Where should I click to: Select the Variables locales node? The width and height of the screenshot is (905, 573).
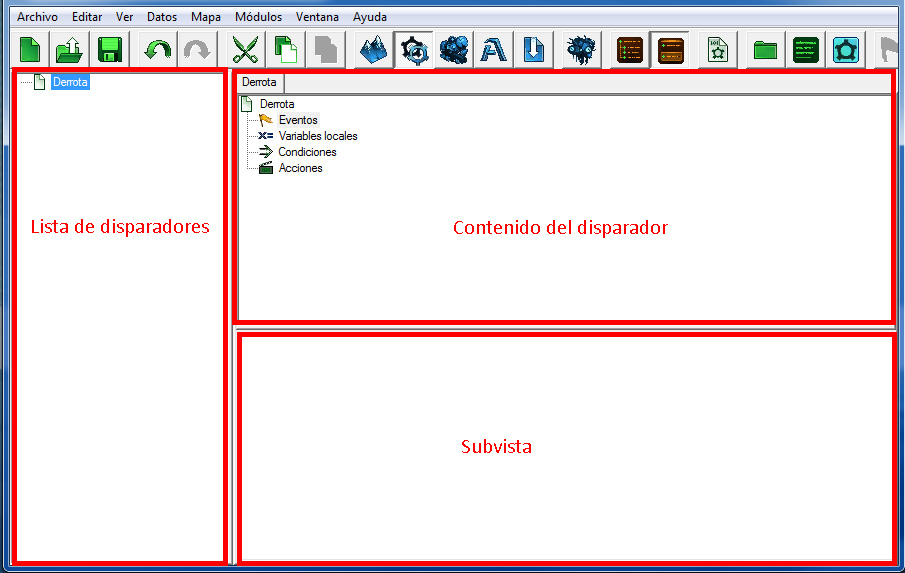coord(317,136)
